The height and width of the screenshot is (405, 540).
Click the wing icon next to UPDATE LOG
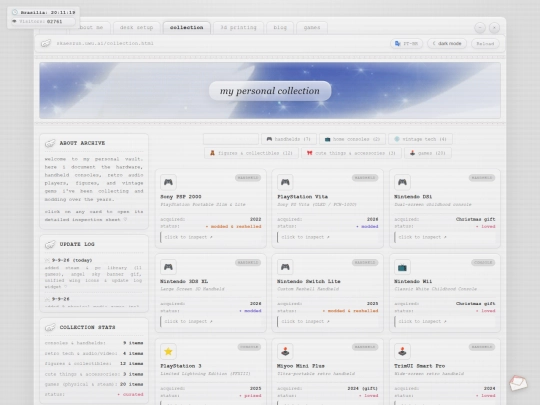50,244
